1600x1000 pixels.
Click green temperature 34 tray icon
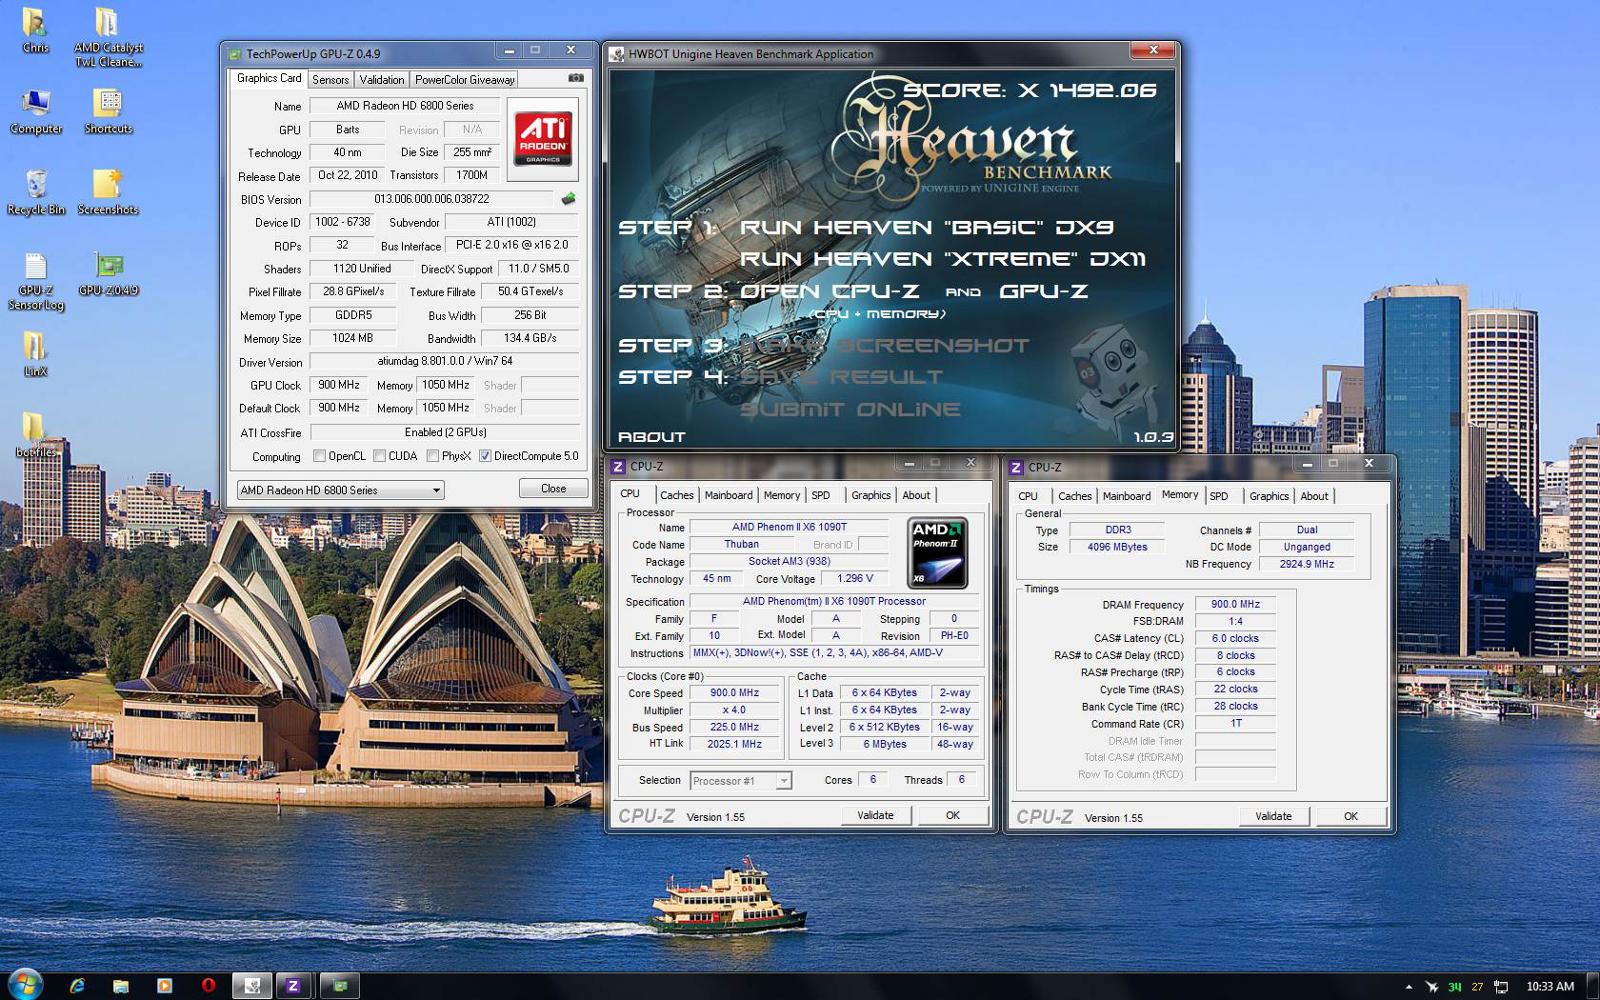[1455, 987]
